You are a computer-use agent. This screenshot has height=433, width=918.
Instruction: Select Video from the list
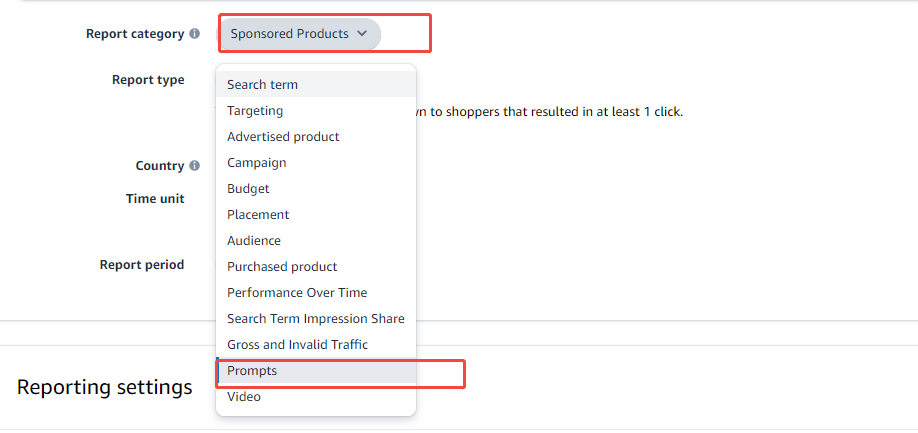coord(244,397)
